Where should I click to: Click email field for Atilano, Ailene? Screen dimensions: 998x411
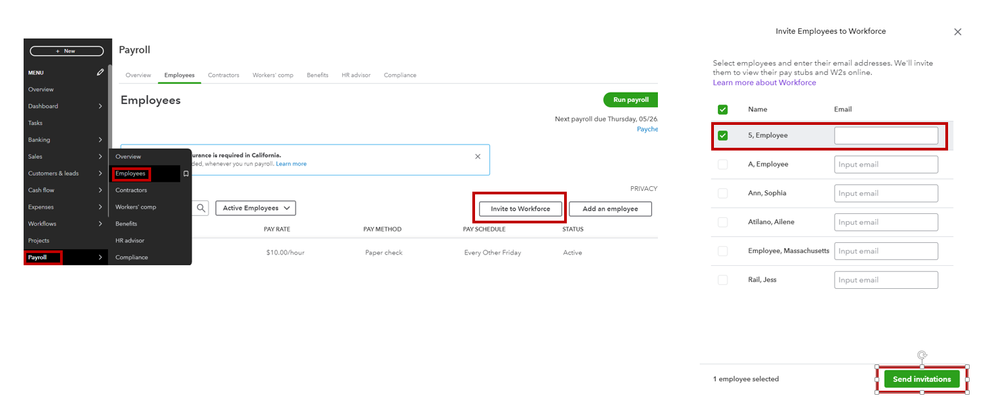click(x=886, y=222)
